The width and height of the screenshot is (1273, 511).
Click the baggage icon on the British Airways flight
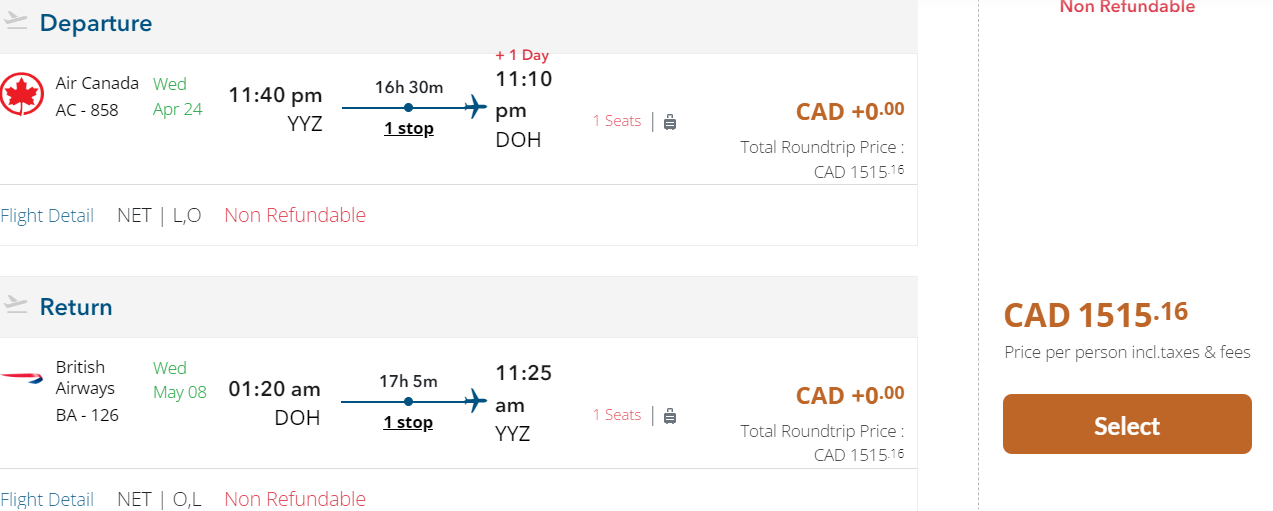pos(670,415)
